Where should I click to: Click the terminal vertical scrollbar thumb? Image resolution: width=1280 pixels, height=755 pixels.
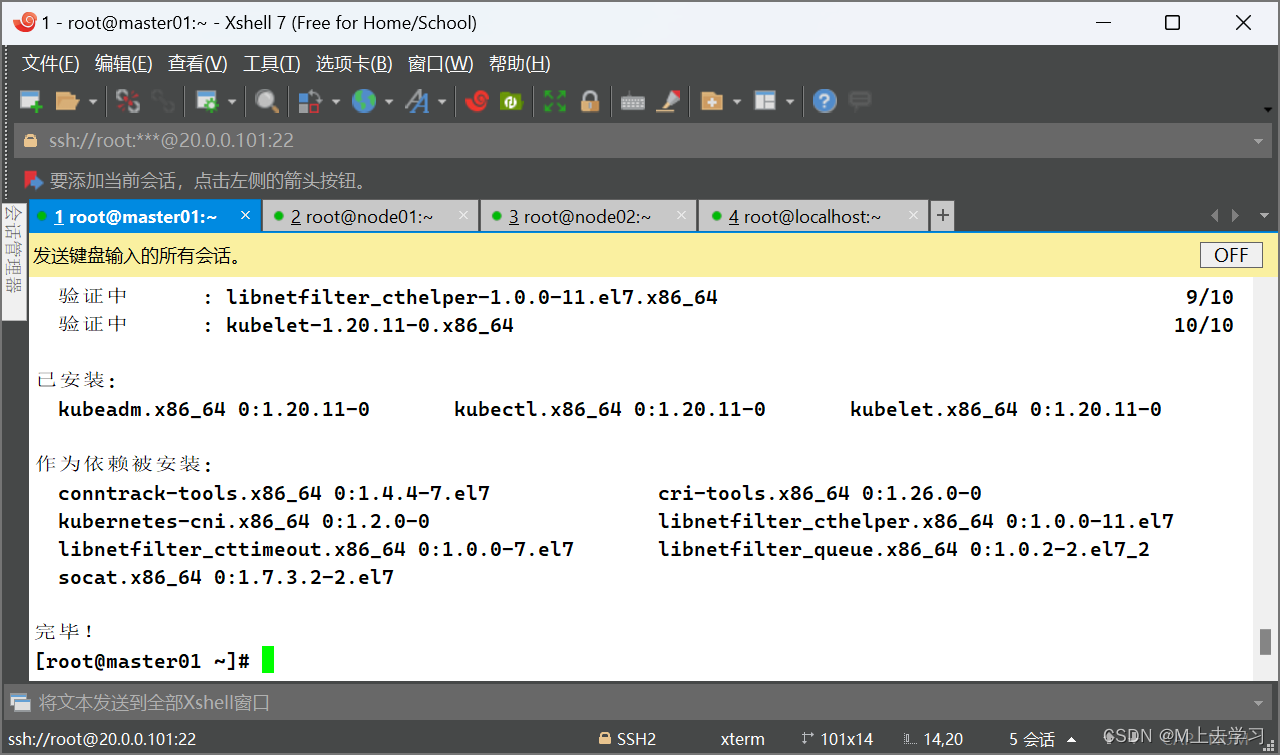coord(1265,641)
